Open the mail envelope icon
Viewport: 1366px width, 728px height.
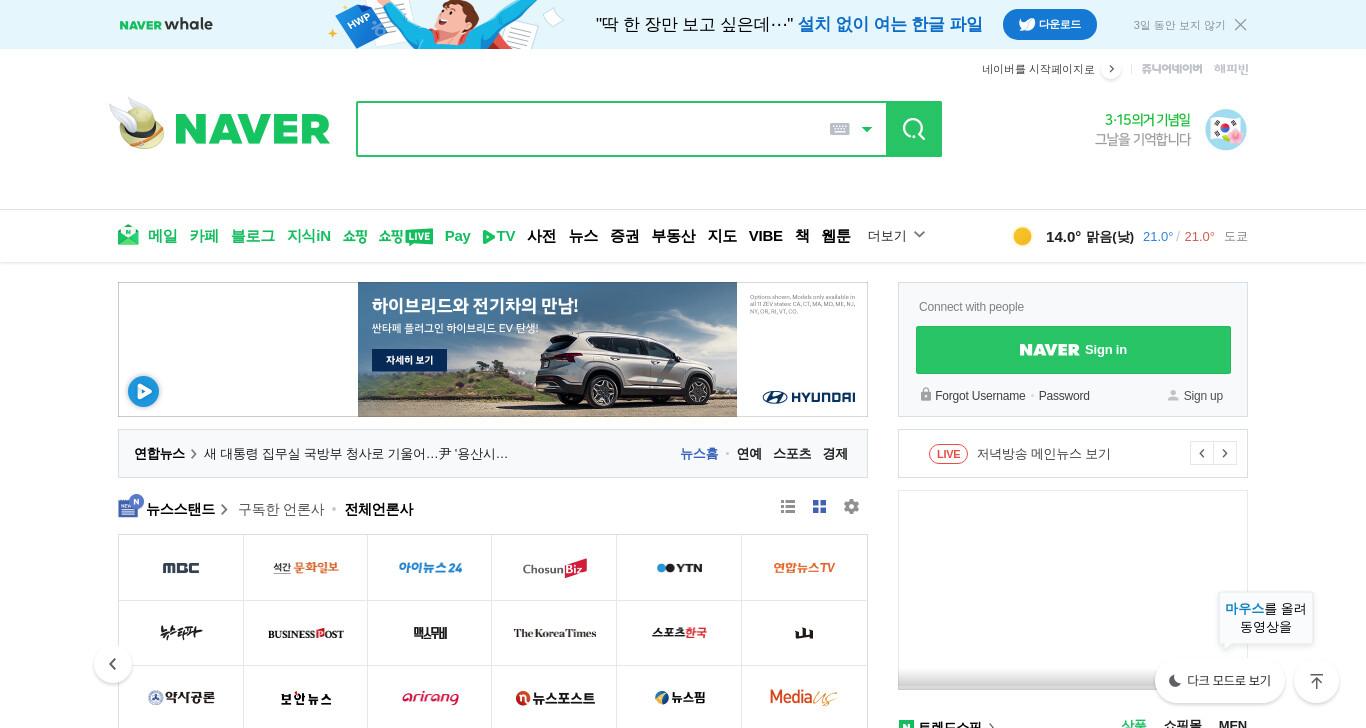click(128, 236)
